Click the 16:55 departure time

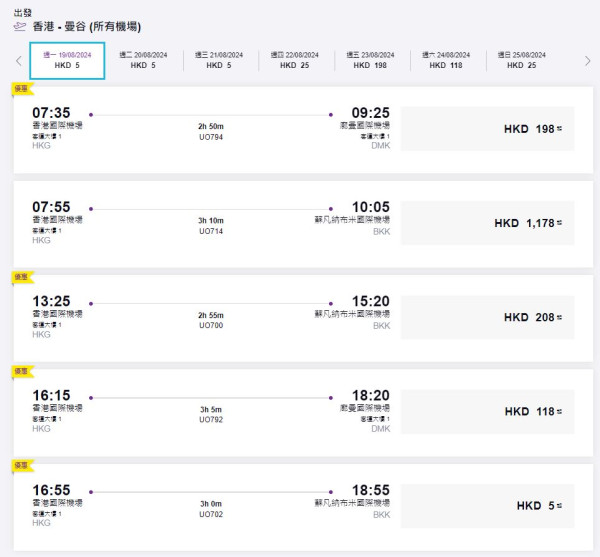click(x=51, y=490)
